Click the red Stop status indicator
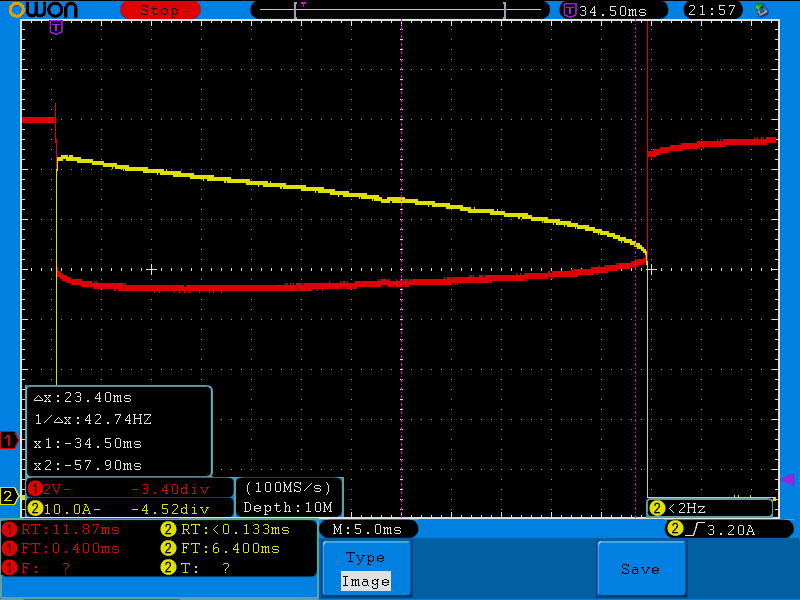 point(158,10)
